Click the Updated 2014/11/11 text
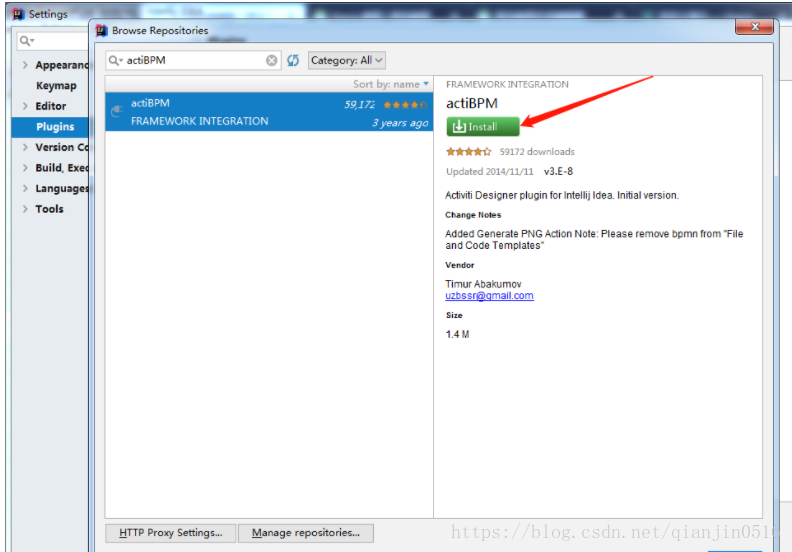Image resolution: width=792 pixels, height=552 pixels. point(489,172)
